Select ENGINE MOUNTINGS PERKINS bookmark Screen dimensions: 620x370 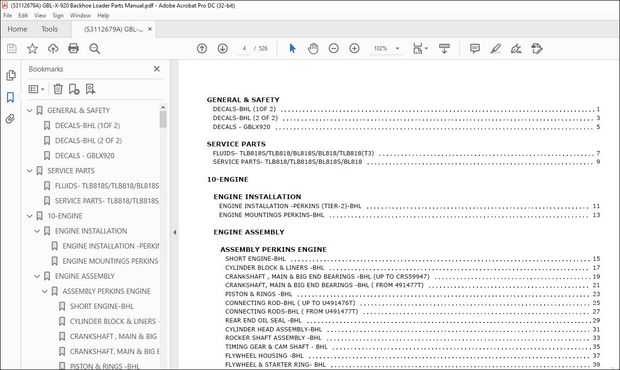[110, 261]
